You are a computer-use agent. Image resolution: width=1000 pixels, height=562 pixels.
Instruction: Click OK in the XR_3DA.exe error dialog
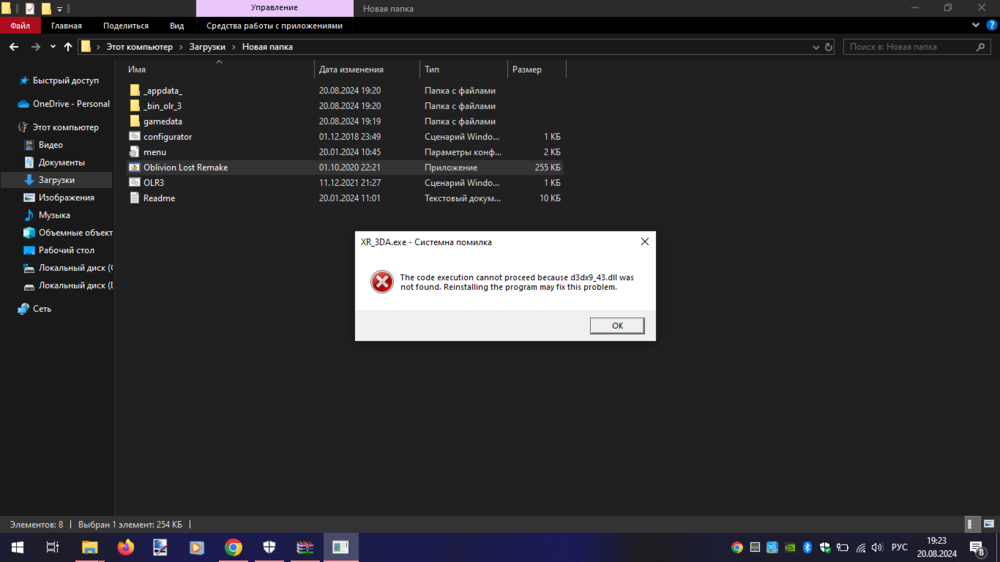(617, 325)
